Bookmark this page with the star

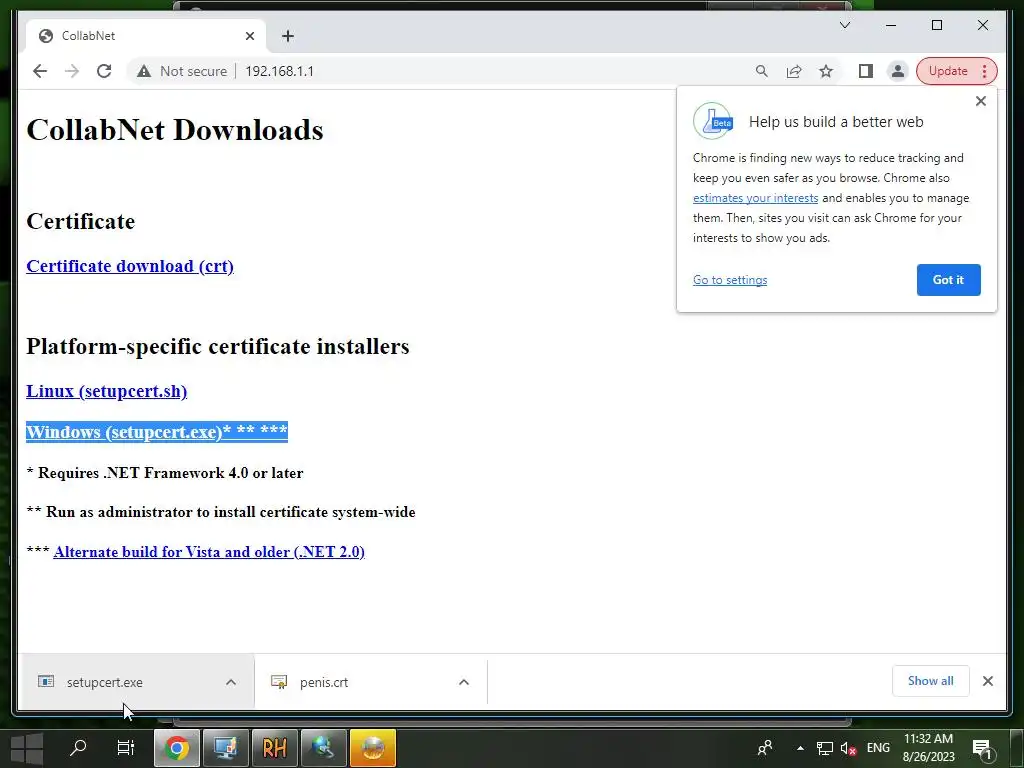(826, 71)
